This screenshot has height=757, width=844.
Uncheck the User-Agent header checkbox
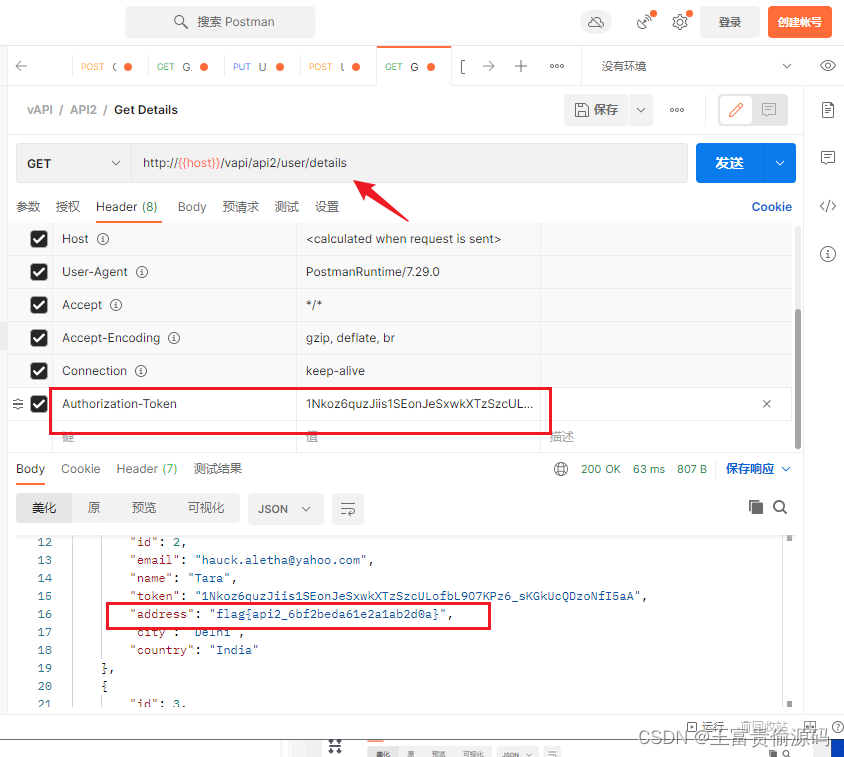tap(39, 272)
